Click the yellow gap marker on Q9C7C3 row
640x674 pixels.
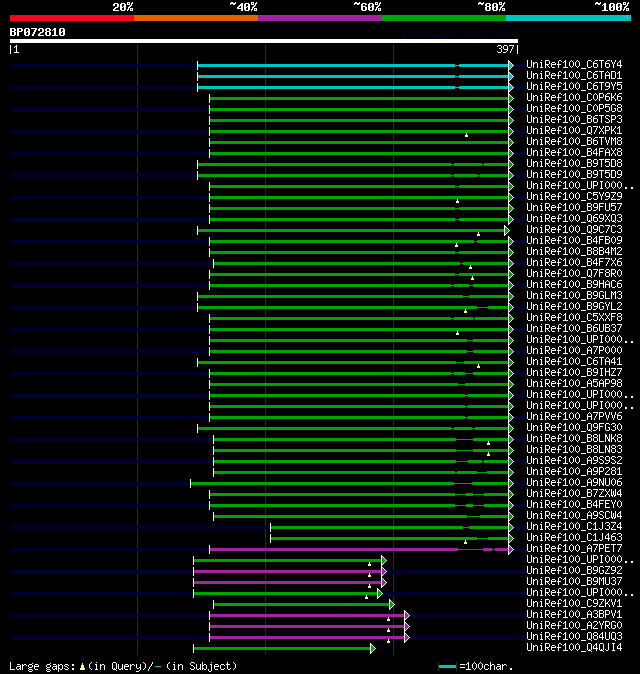click(x=478, y=234)
